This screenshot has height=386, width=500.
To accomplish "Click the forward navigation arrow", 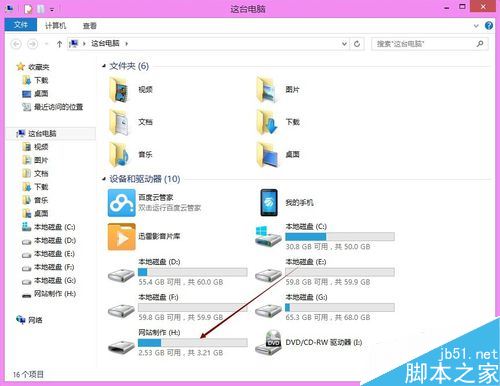I will point(32,44).
